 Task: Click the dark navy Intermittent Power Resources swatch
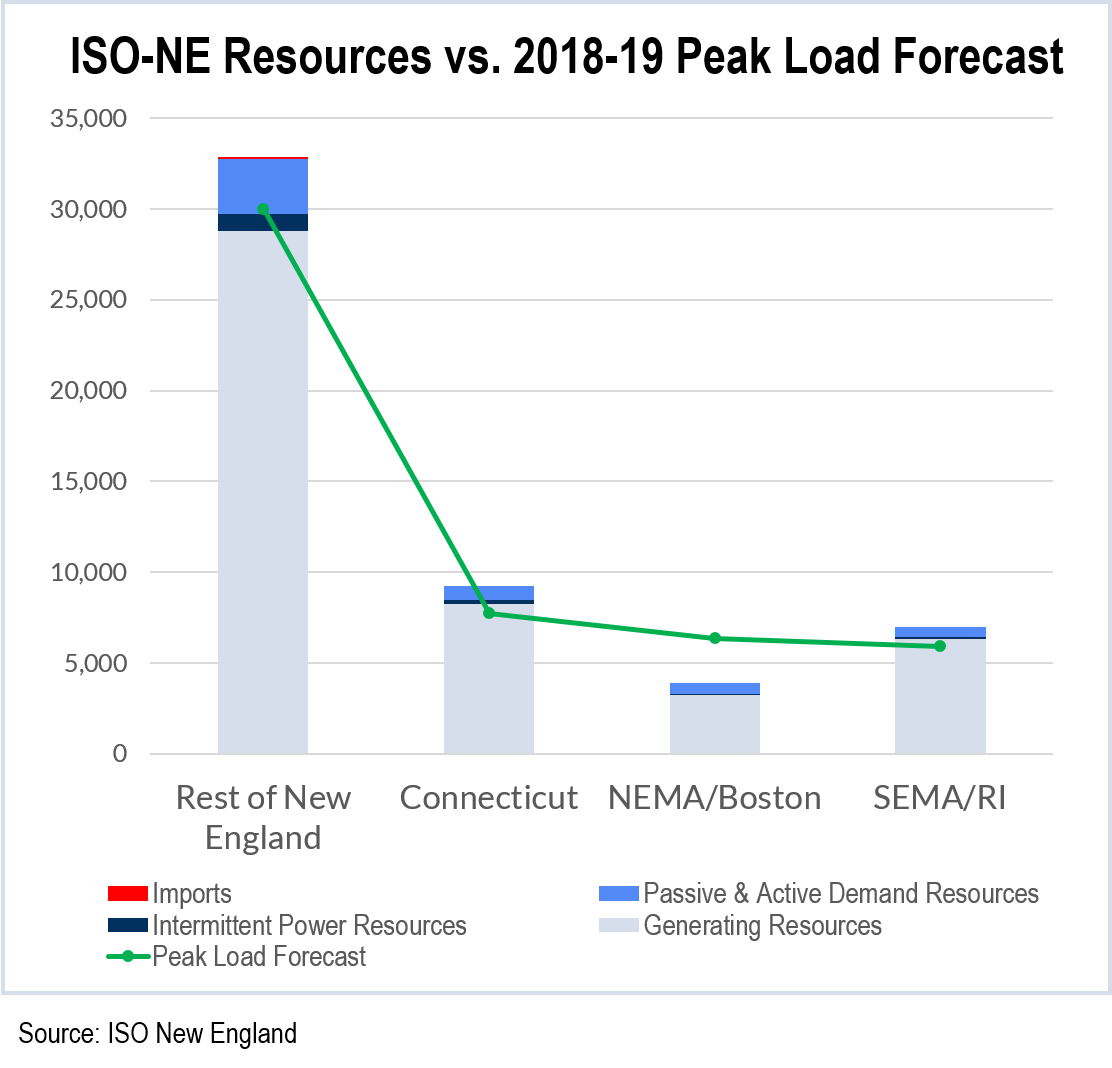click(127, 925)
